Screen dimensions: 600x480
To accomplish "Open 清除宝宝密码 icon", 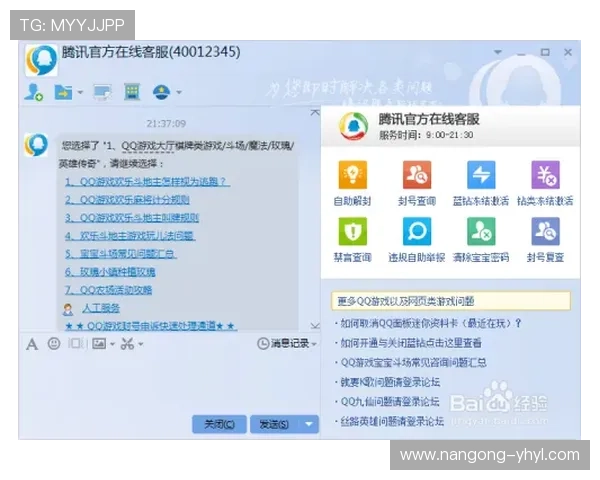I will pyautogui.click(x=481, y=231).
